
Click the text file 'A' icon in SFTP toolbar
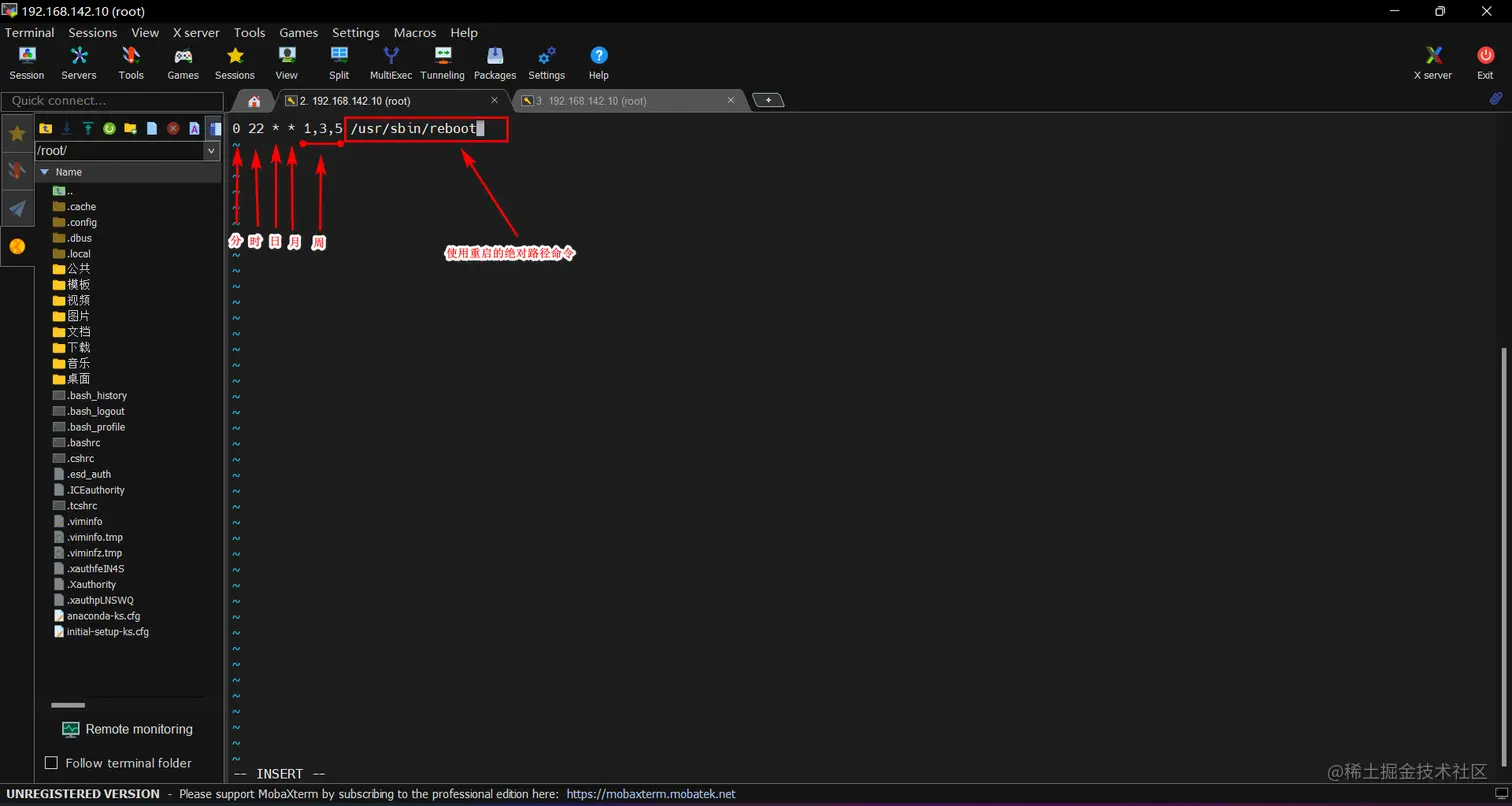coord(194,128)
